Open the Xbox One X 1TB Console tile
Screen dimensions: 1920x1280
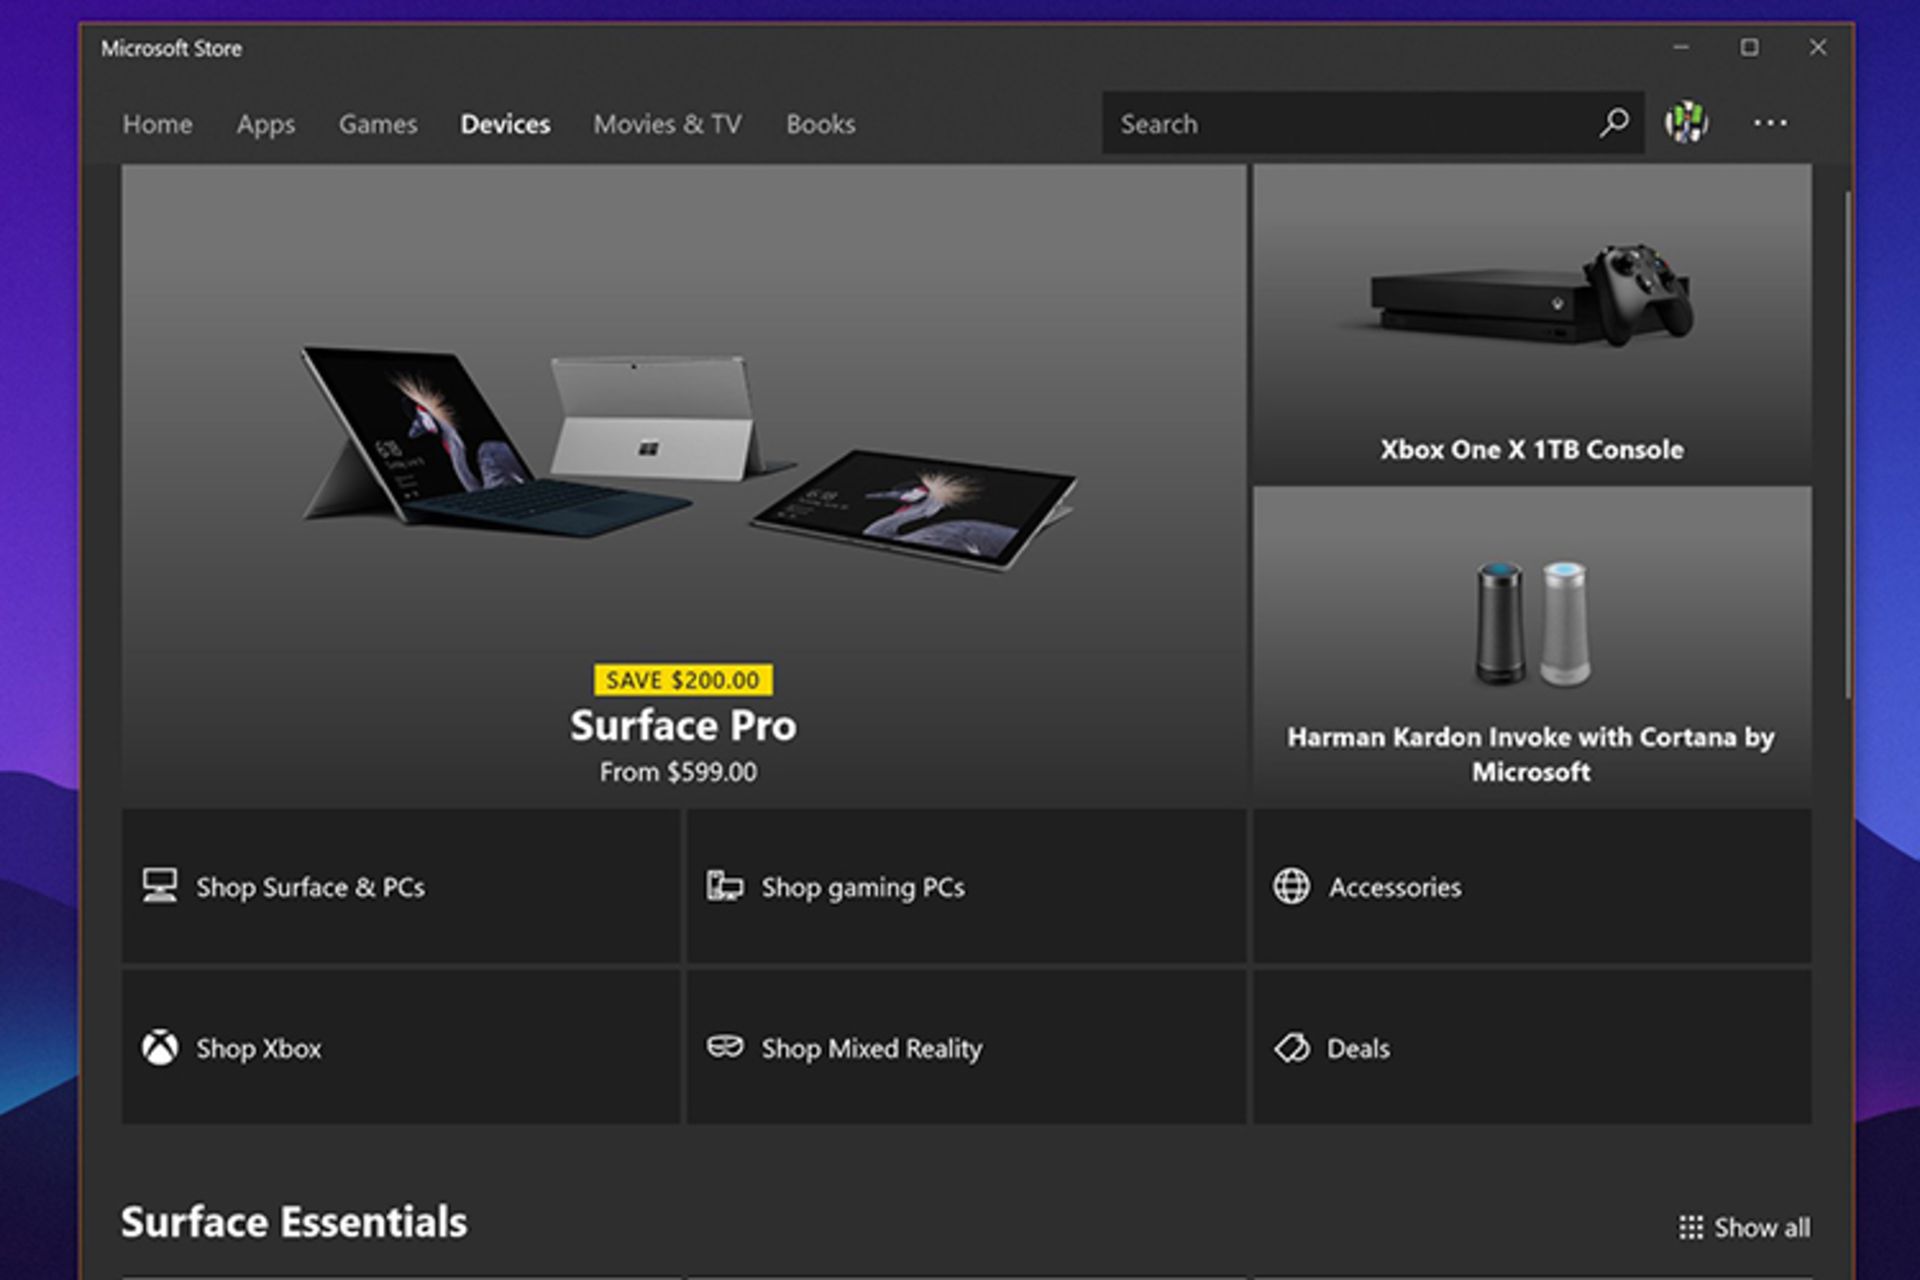pos(1531,325)
